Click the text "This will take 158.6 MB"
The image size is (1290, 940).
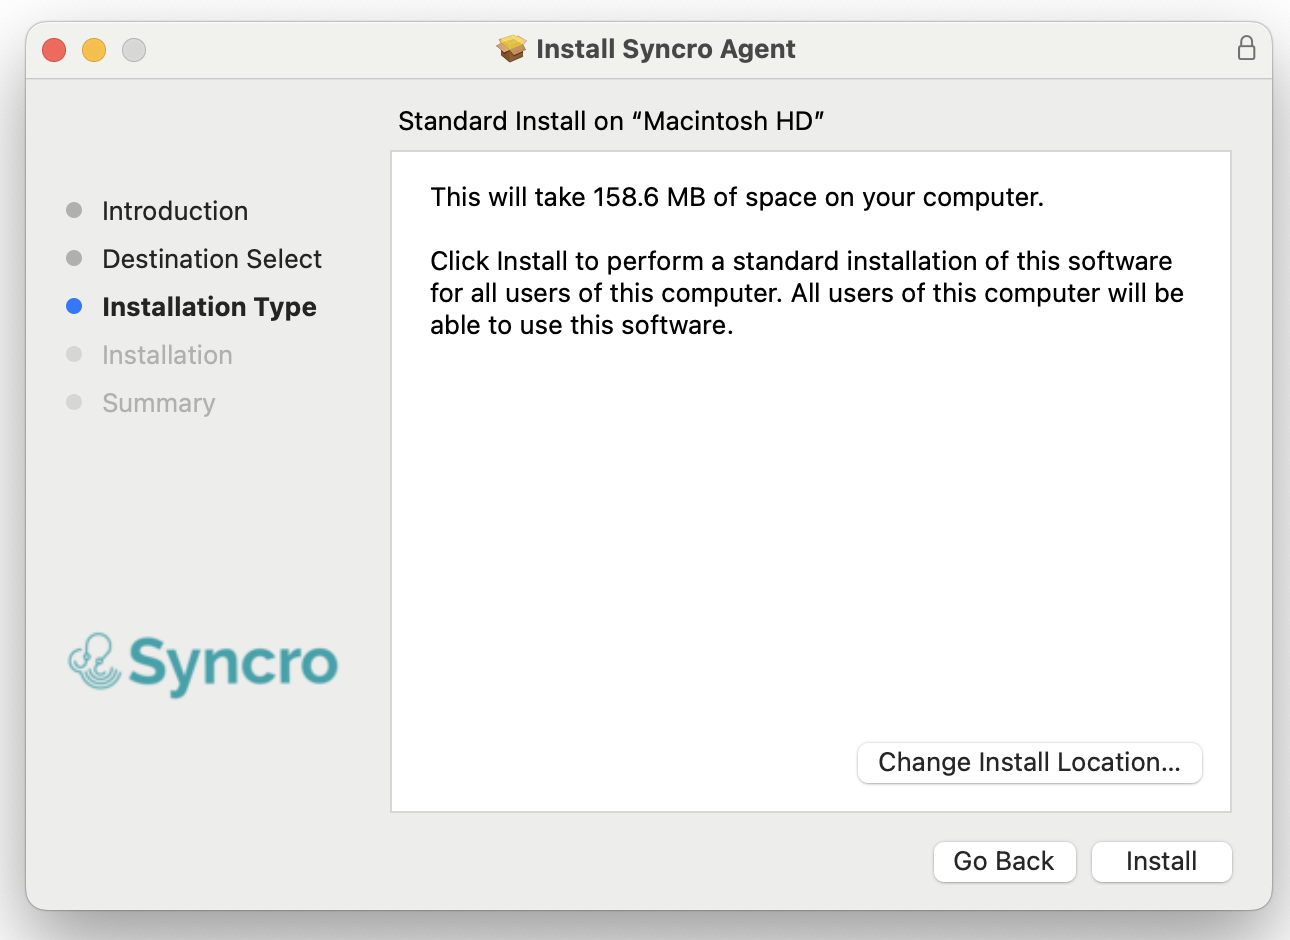pos(568,197)
